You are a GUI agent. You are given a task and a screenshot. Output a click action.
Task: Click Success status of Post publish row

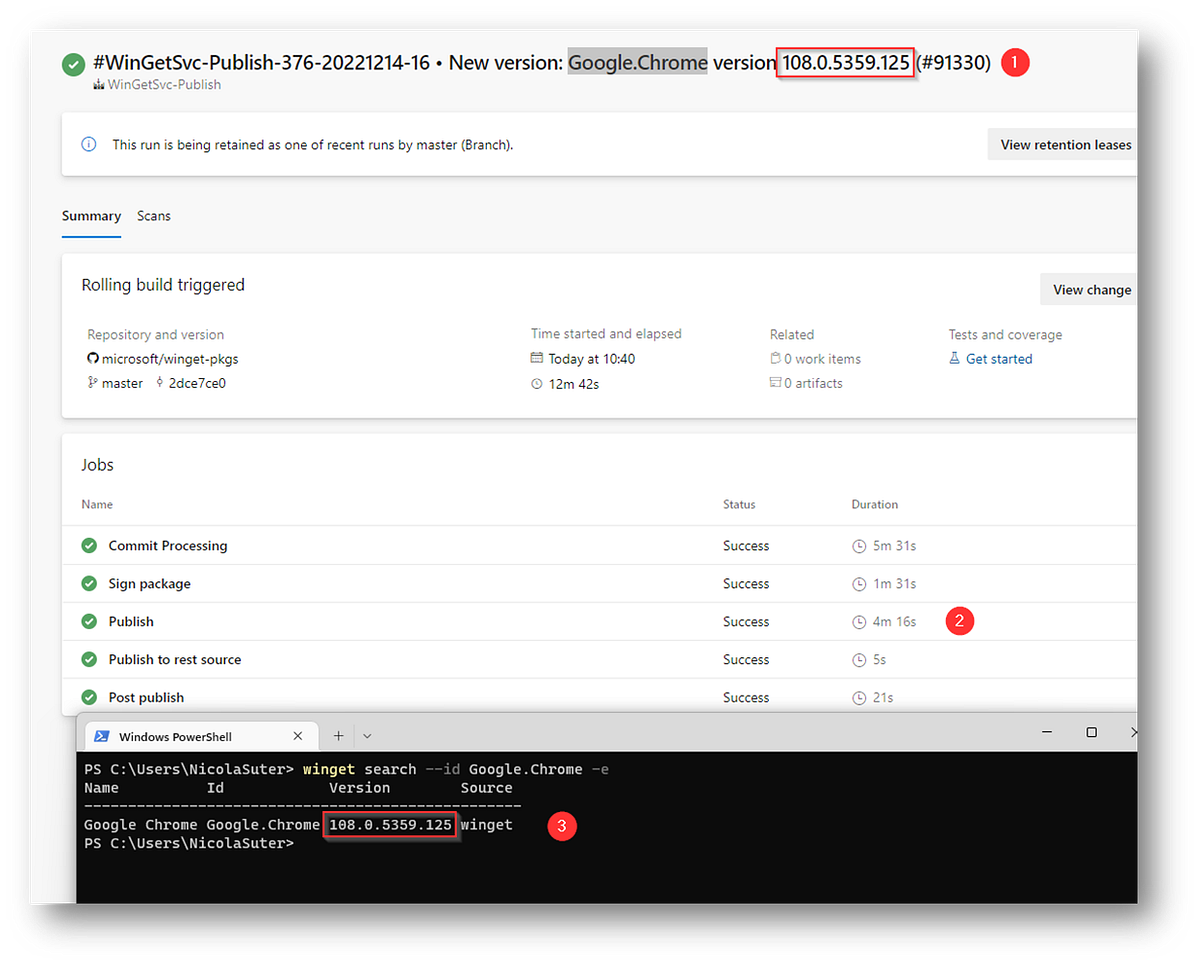point(746,698)
